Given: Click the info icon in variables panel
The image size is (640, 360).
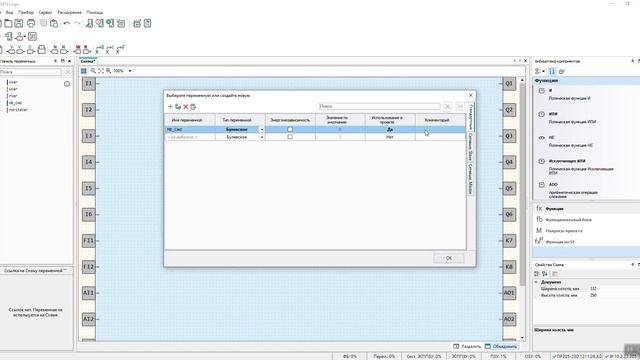Looking at the screenshot, I should (67, 84).
